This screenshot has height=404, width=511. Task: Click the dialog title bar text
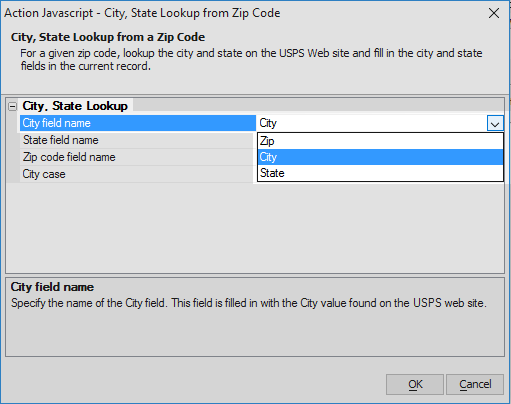point(142,13)
